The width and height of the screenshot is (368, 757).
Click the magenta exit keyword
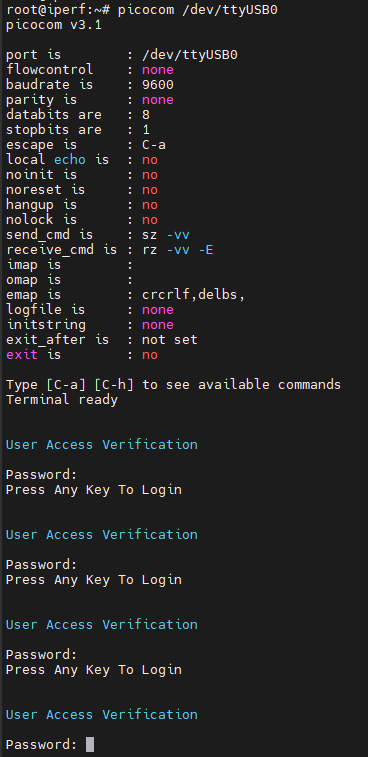(x=22, y=355)
